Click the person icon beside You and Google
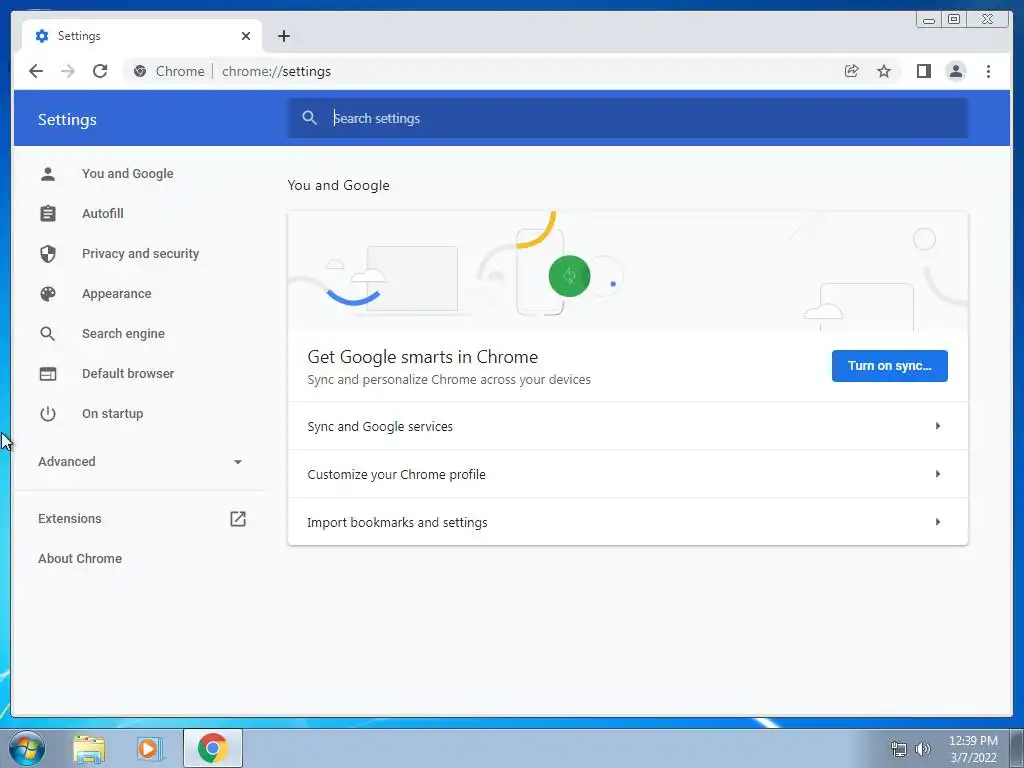 tap(48, 174)
